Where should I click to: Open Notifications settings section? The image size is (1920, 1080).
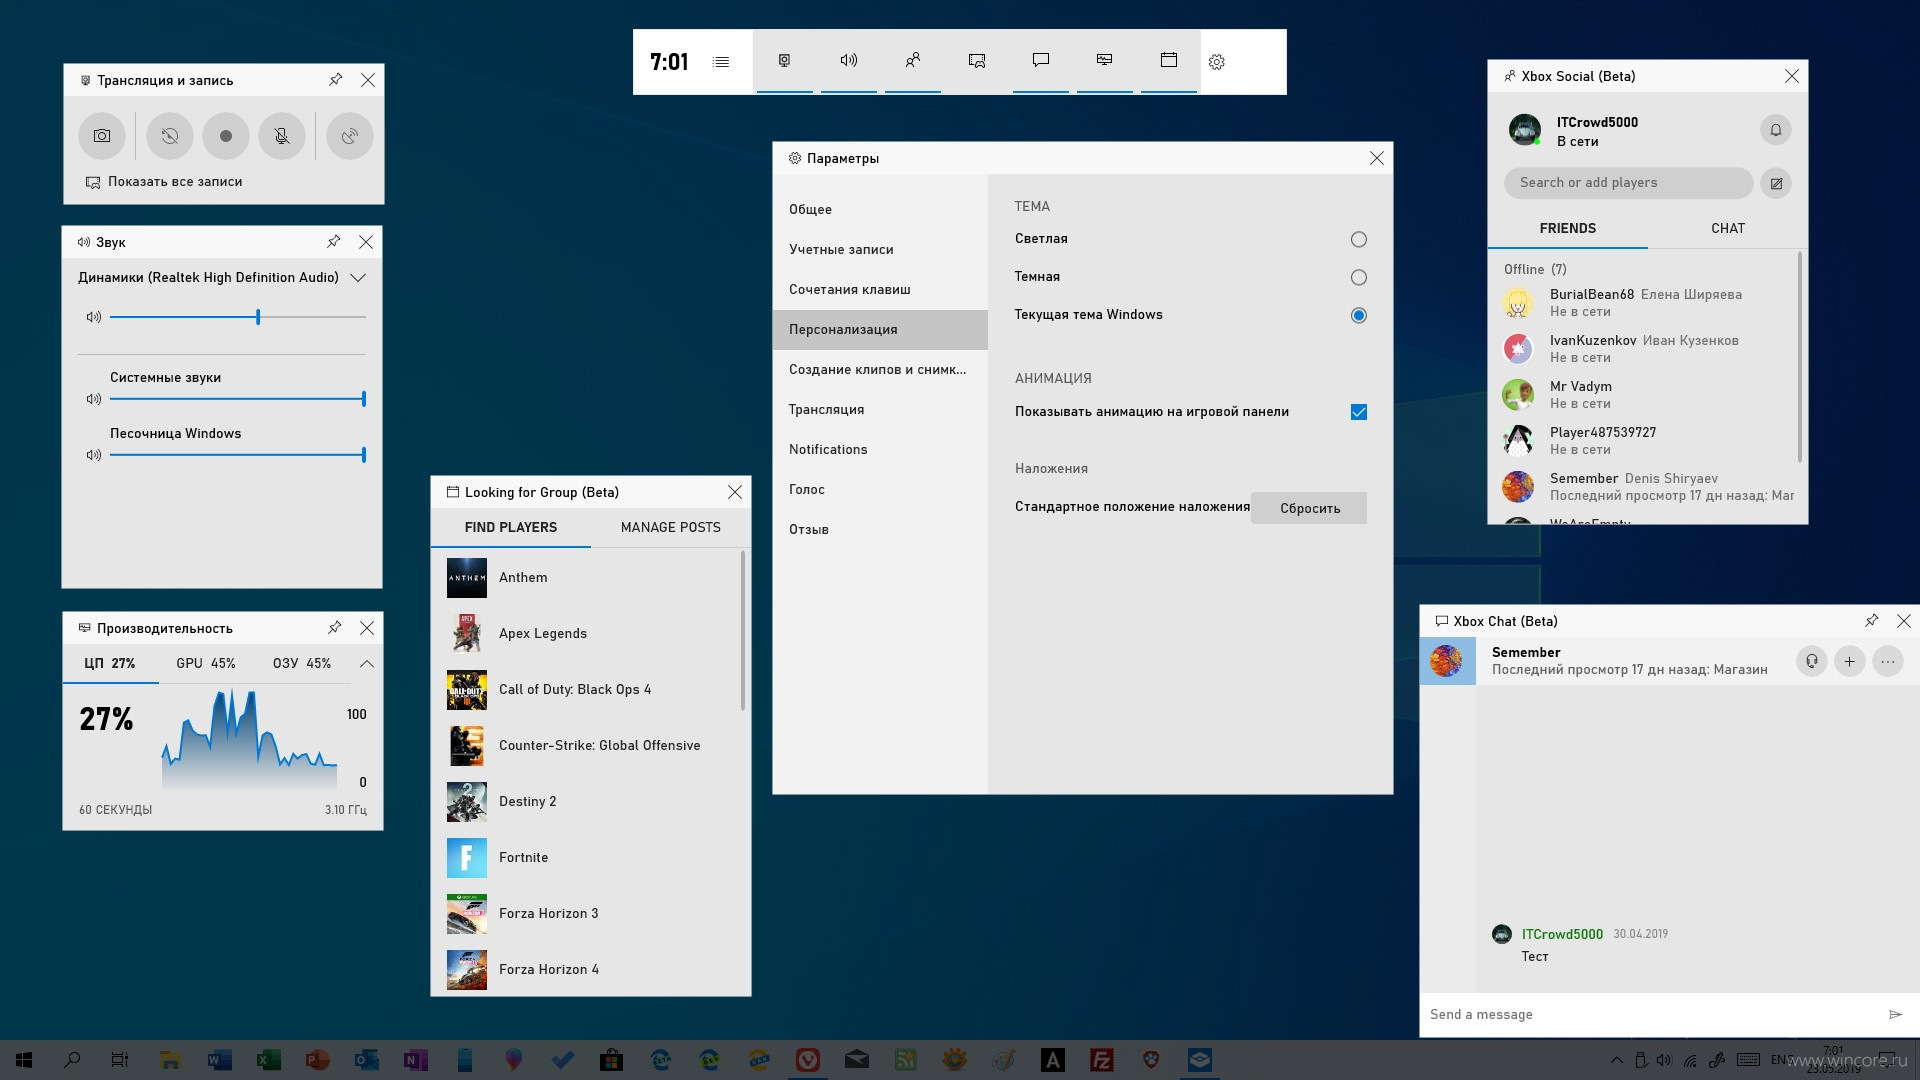point(880,449)
